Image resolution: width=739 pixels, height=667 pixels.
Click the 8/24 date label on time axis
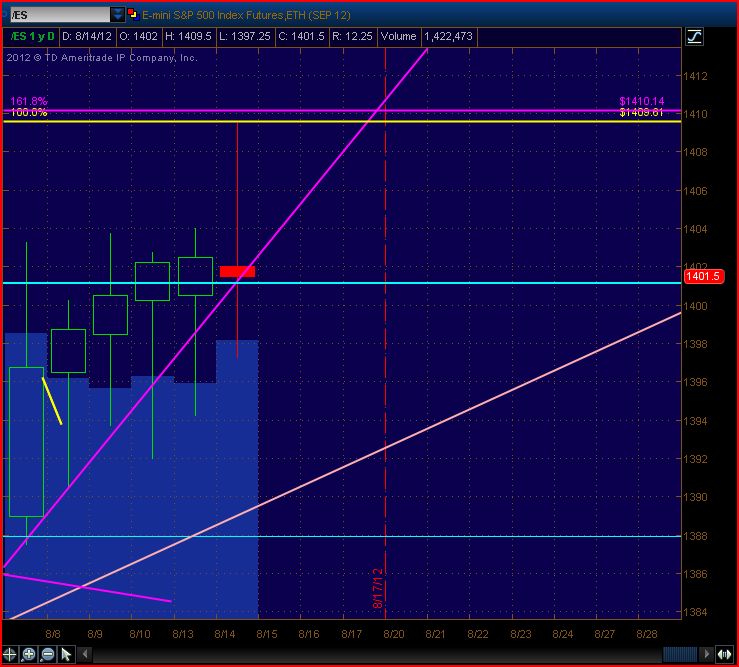[x=563, y=634]
